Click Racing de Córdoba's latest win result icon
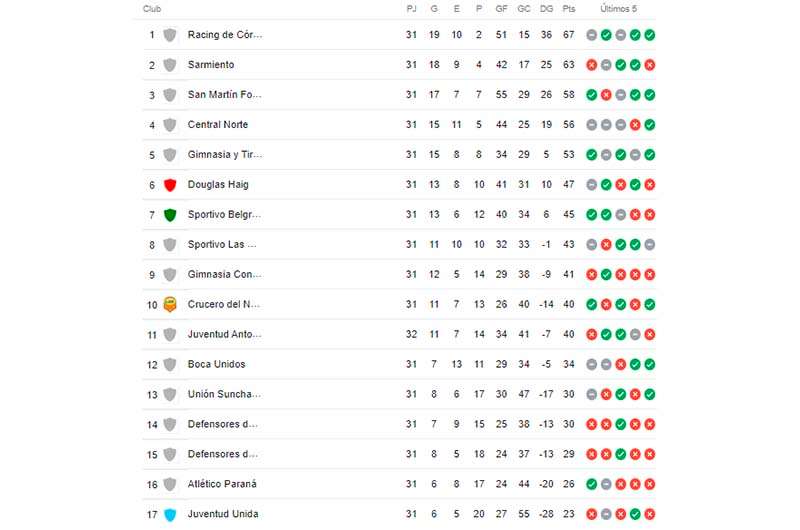 (649, 35)
